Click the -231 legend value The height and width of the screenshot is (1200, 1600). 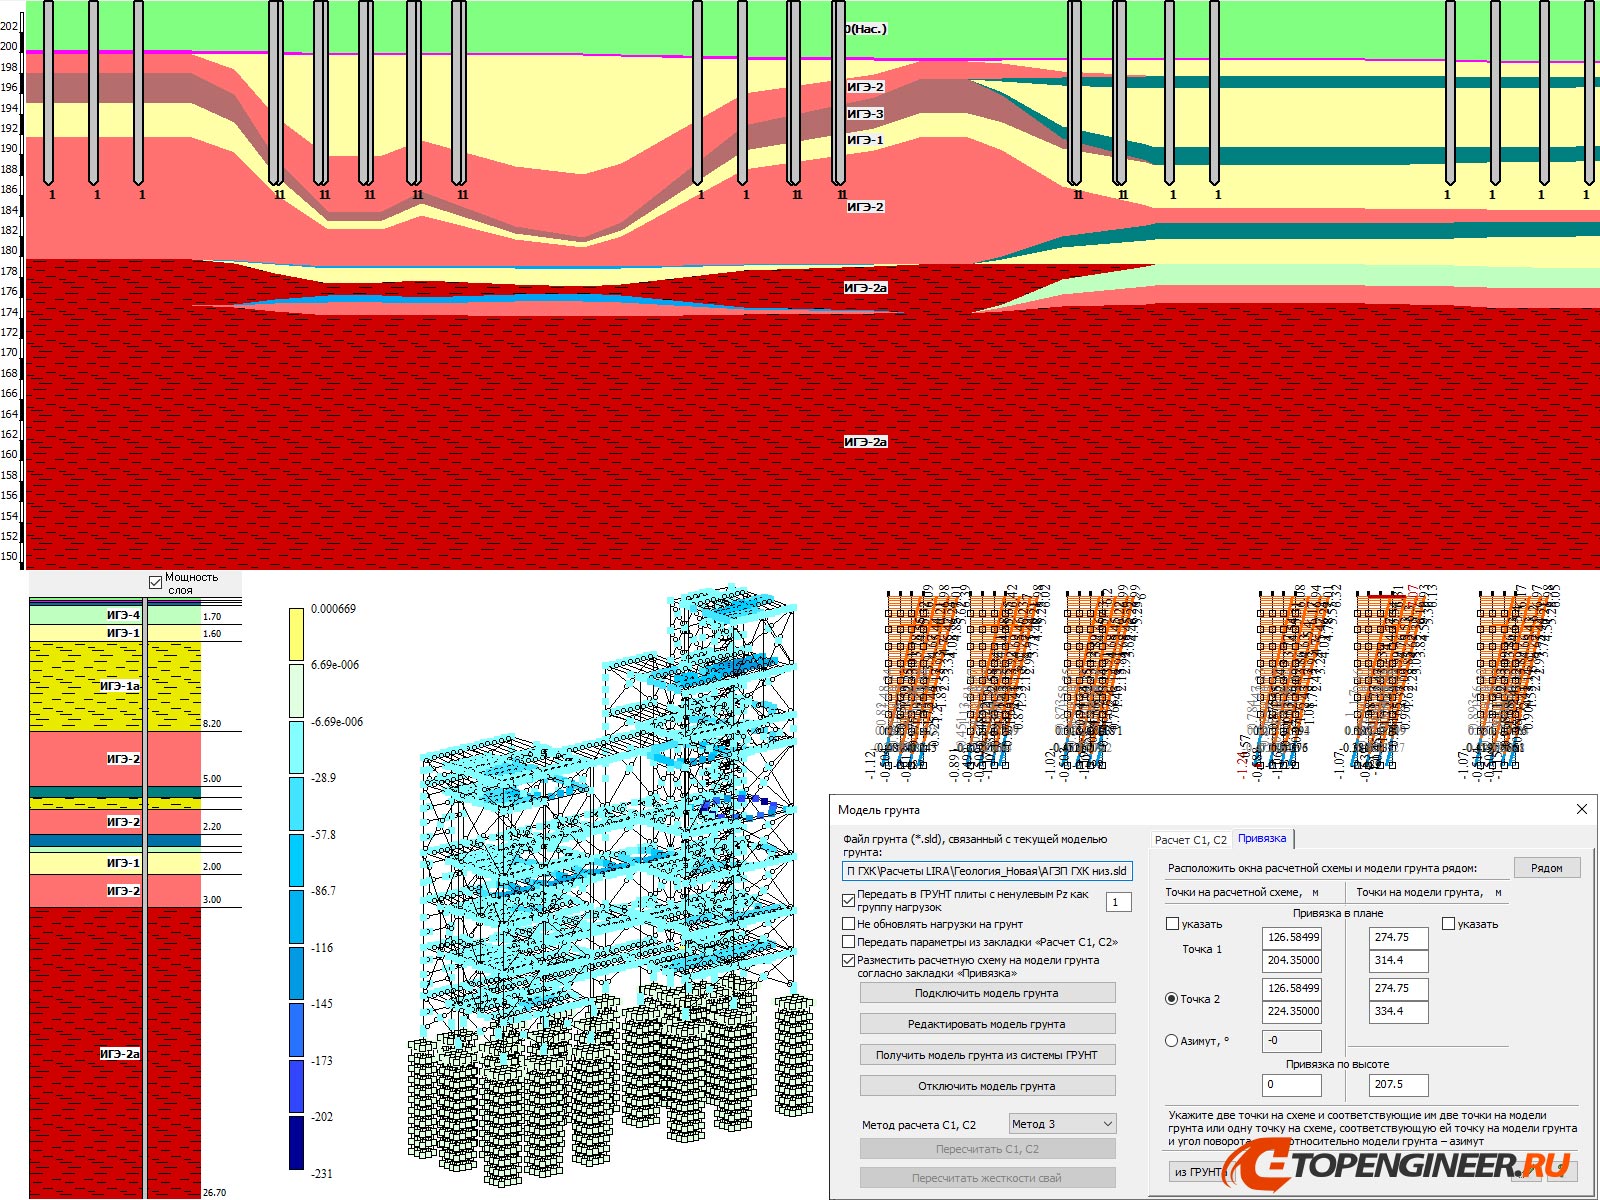pos(322,1173)
